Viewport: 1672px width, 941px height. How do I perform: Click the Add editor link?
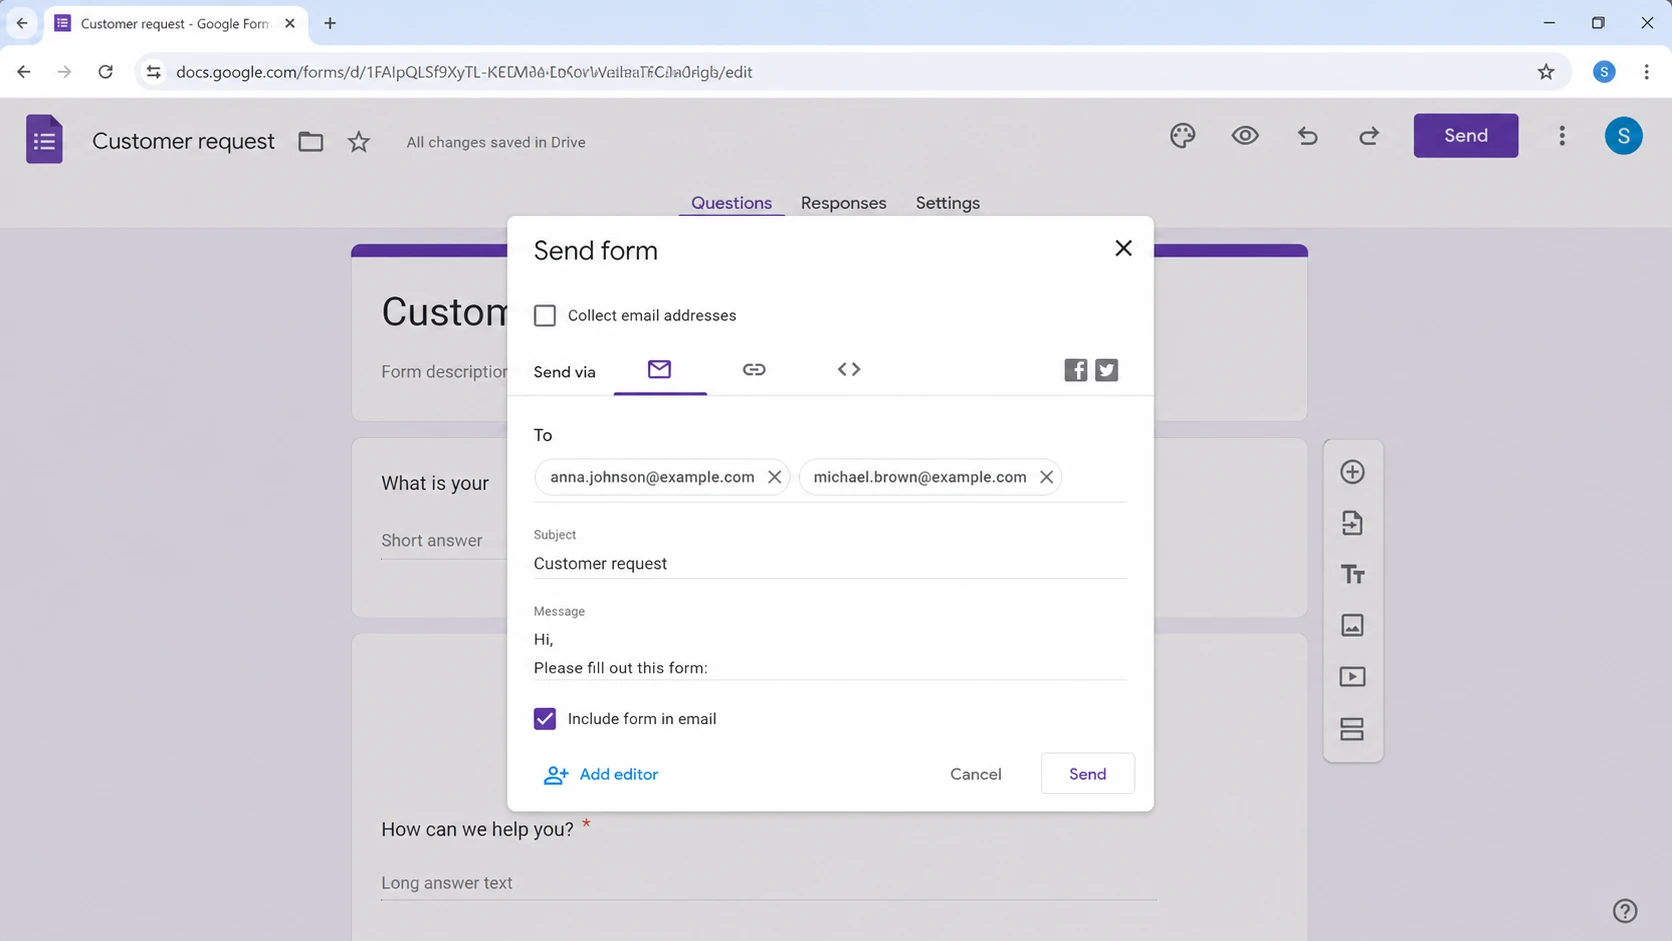[600, 774]
